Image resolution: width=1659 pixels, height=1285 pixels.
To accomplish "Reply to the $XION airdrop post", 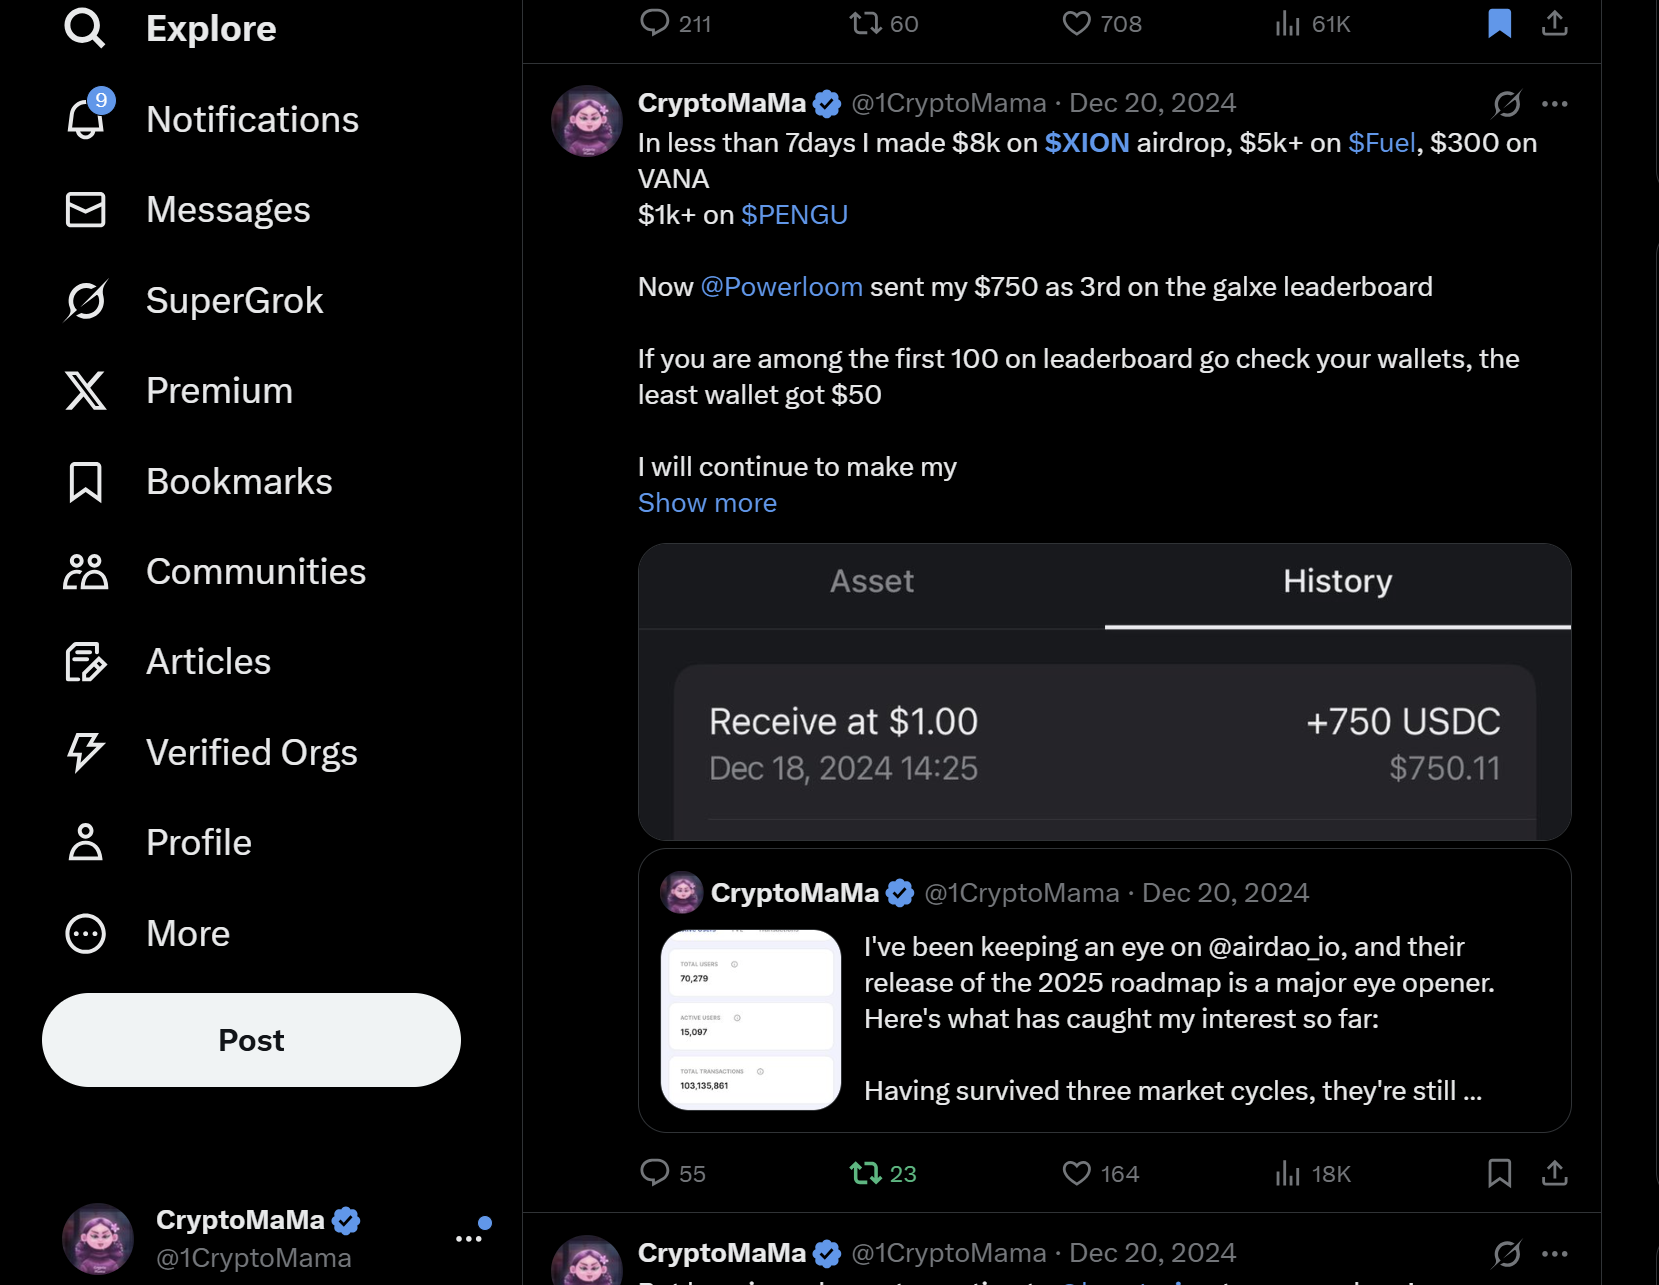I will click(655, 1173).
